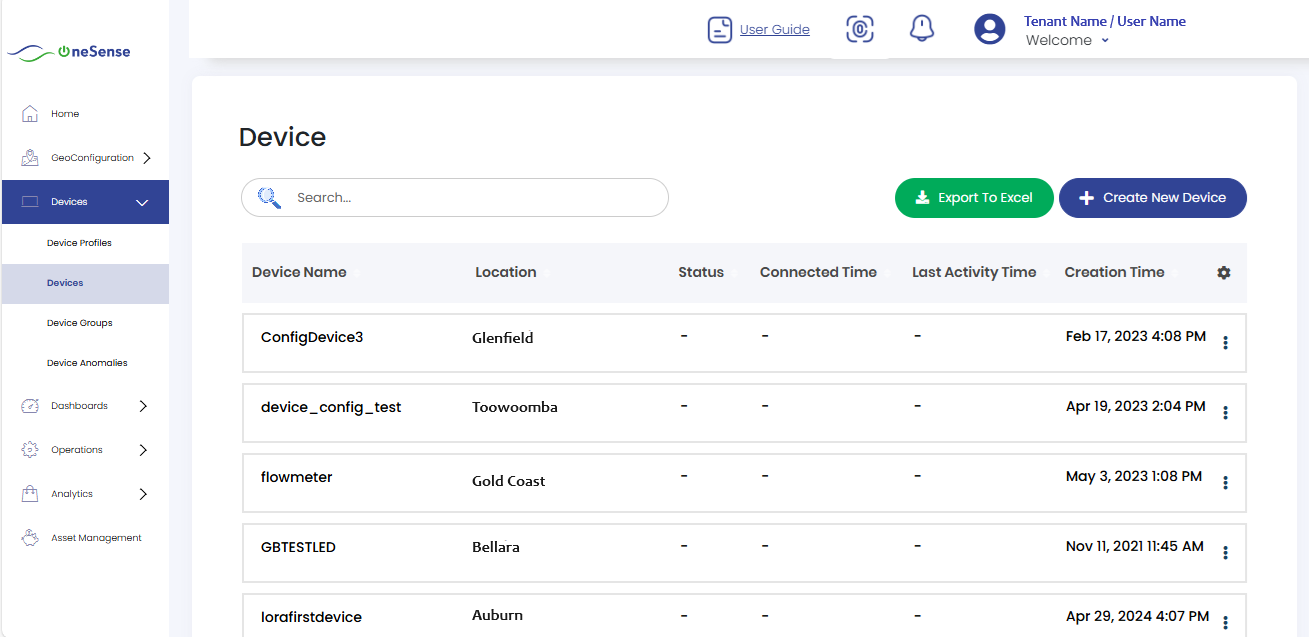
Task: Select Asset Management in sidebar
Action: (x=95, y=538)
